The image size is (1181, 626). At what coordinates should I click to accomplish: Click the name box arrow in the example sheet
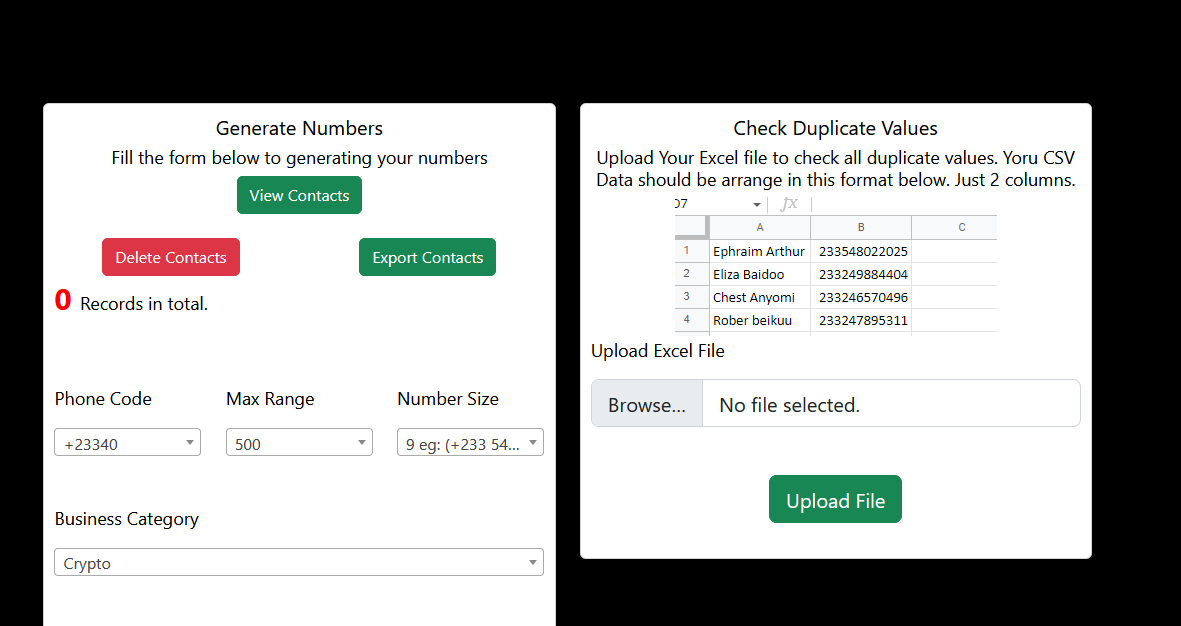(x=757, y=204)
